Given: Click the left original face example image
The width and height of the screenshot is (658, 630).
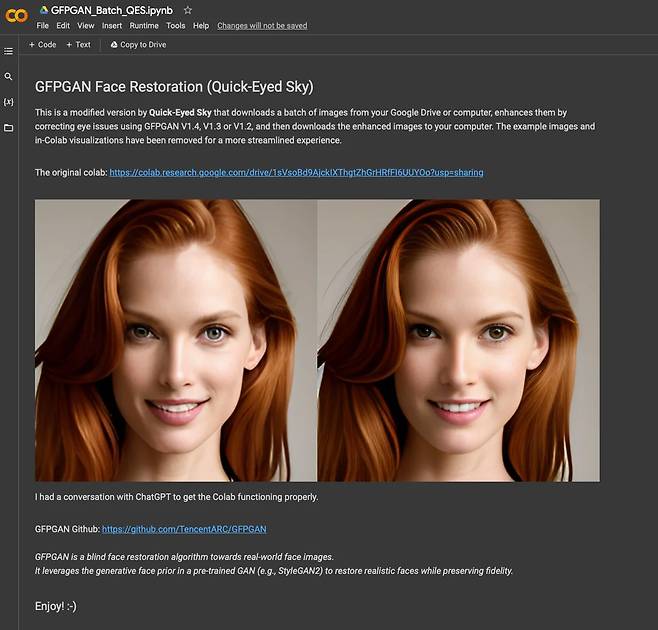Looking at the screenshot, I should pos(176,340).
